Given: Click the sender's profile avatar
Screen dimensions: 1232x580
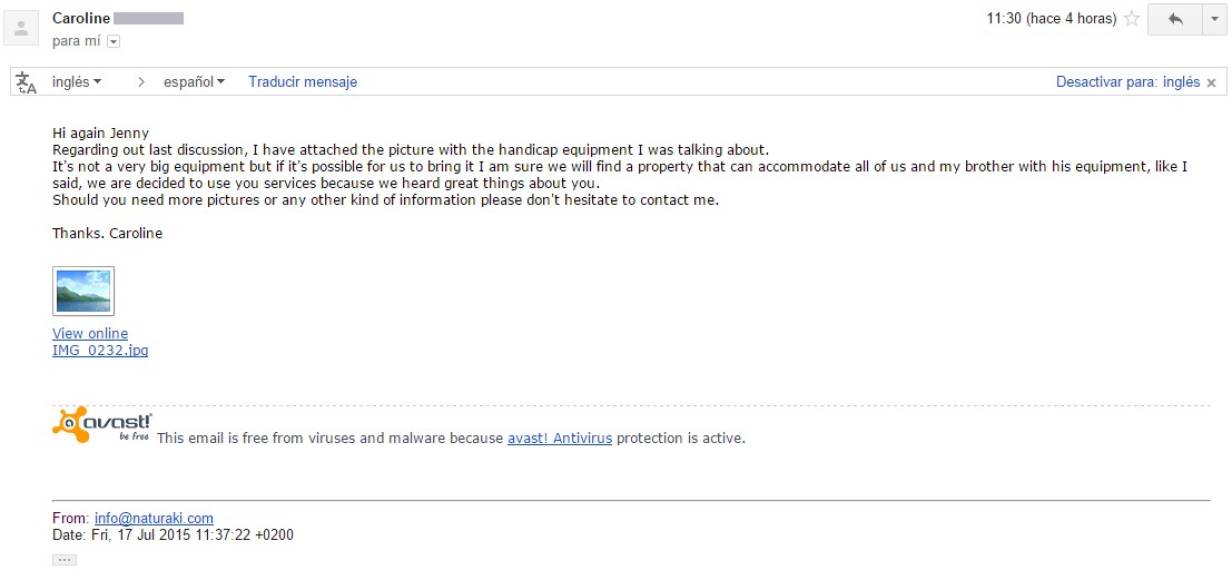Looking at the screenshot, I should point(22,28).
